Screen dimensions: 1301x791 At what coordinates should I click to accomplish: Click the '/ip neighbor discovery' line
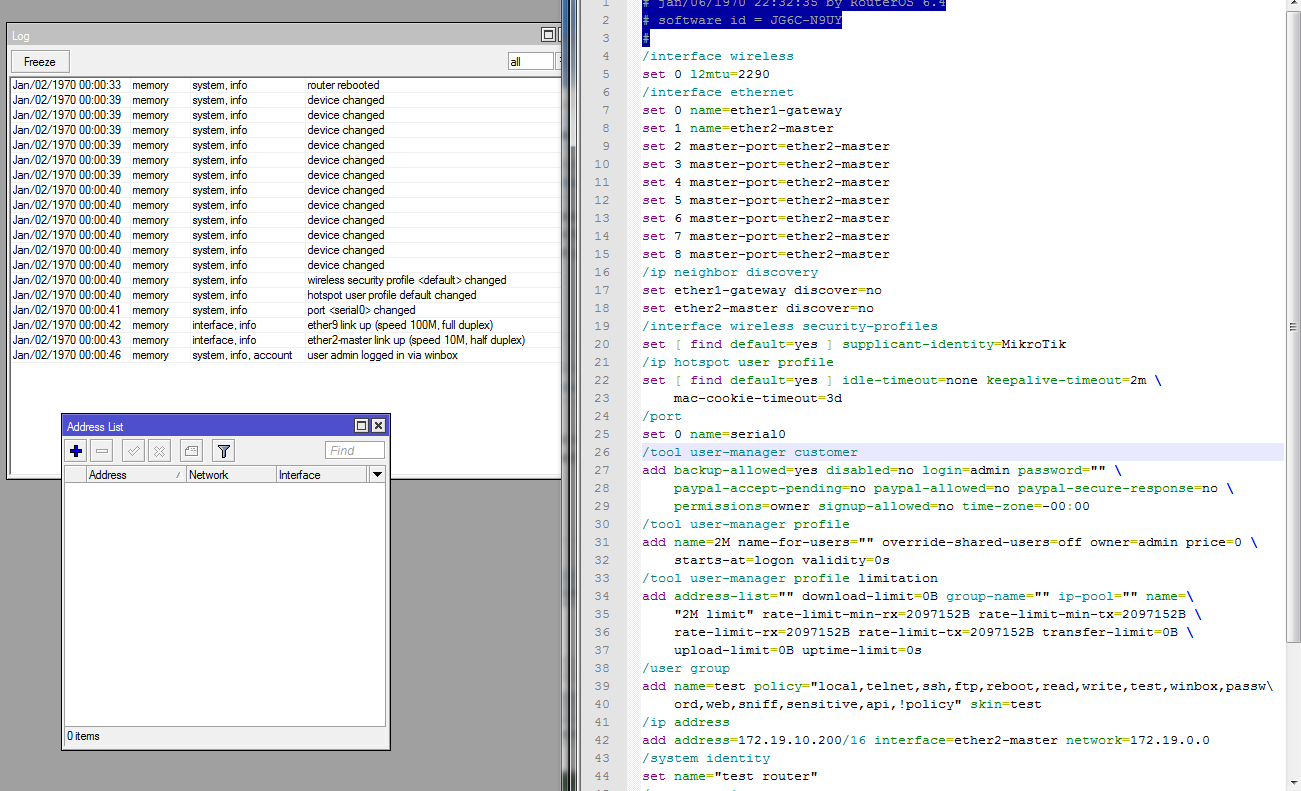[x=730, y=272]
